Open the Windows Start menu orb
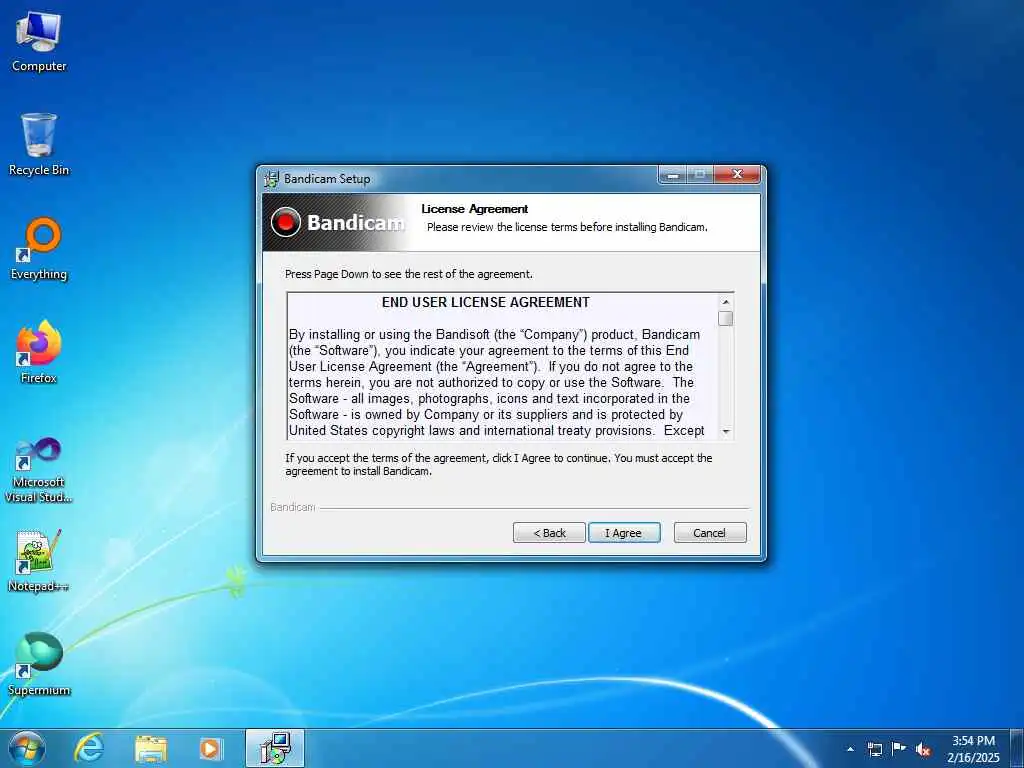 (27, 748)
